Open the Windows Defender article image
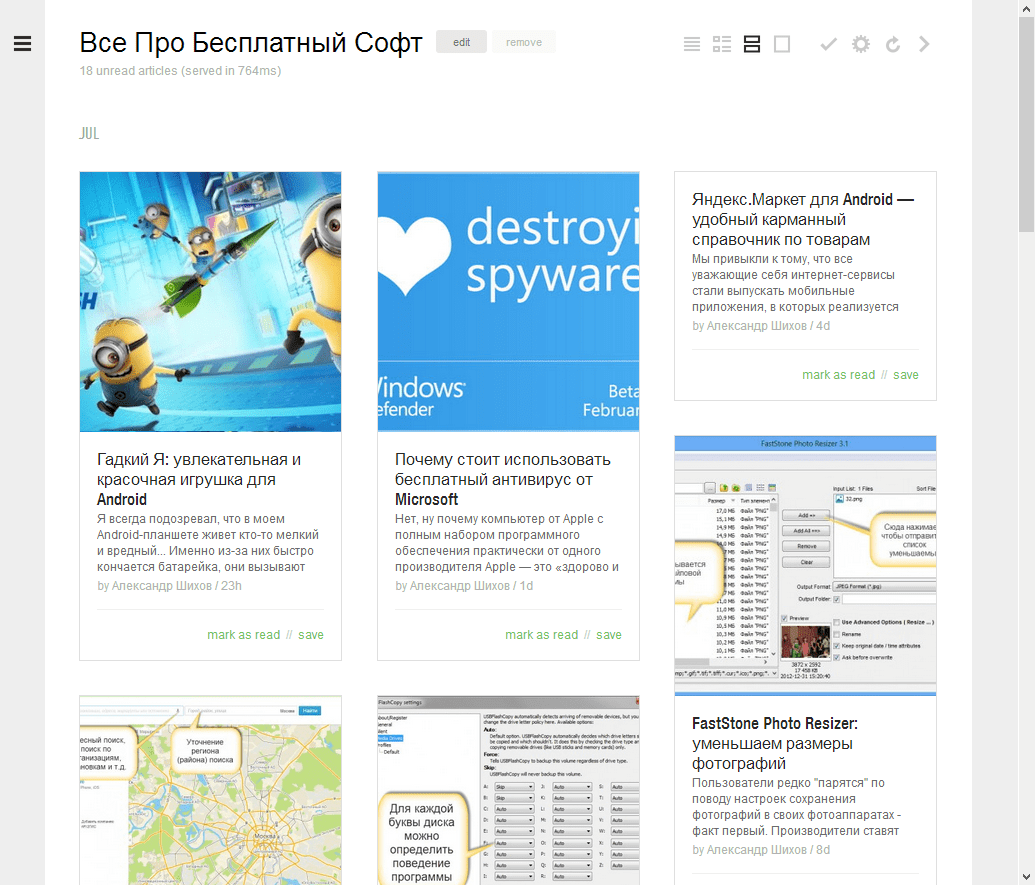This screenshot has width=1035, height=885. (x=508, y=301)
